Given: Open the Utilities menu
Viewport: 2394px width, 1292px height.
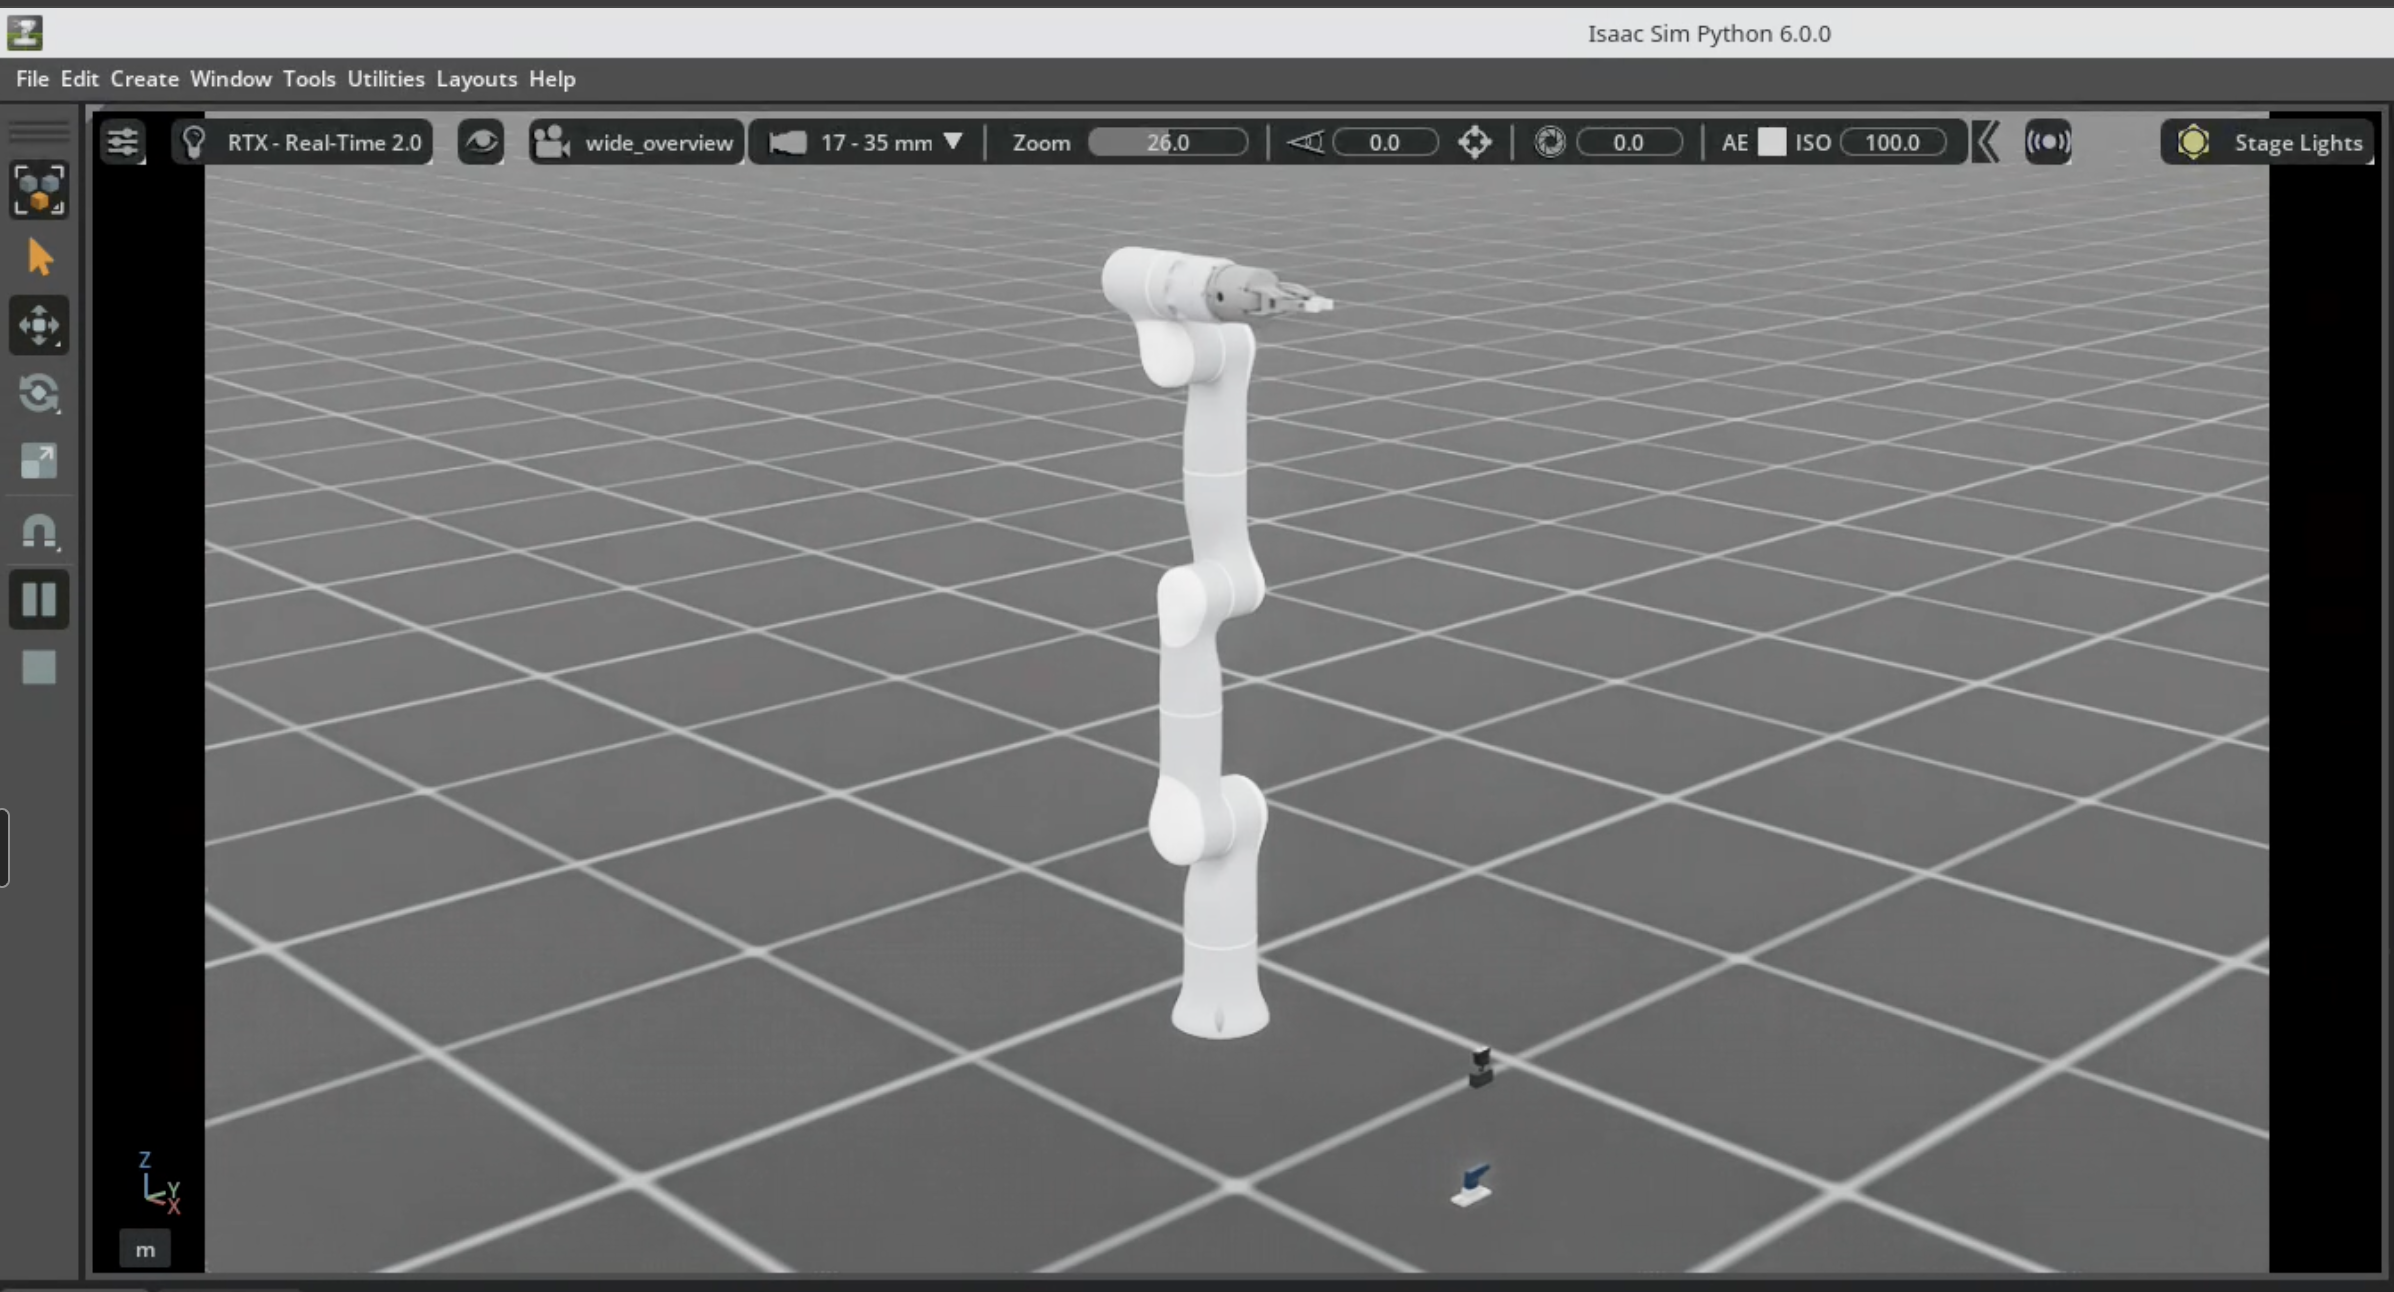Looking at the screenshot, I should [x=385, y=78].
